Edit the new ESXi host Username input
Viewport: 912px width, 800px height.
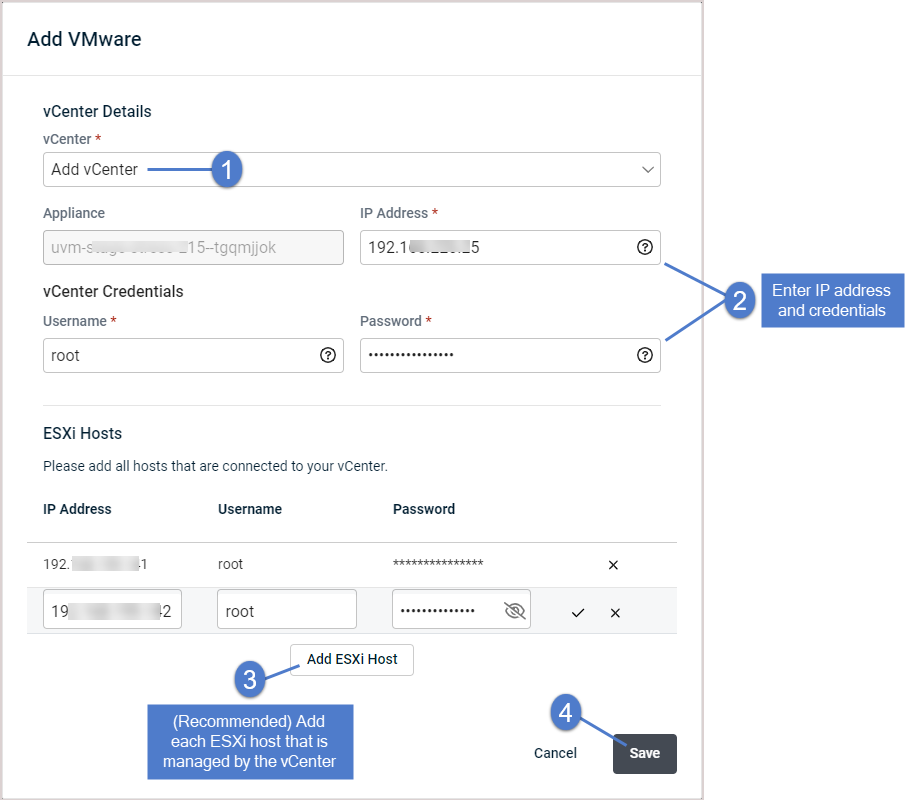pos(287,609)
